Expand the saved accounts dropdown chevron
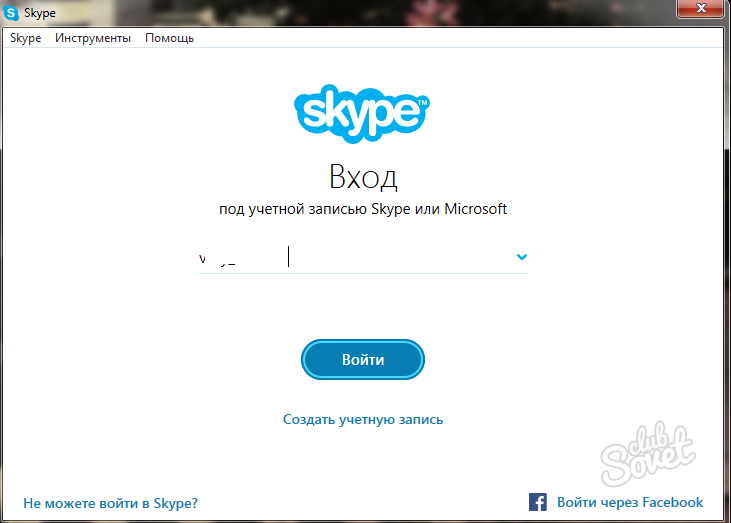731x523 pixels. 522,257
